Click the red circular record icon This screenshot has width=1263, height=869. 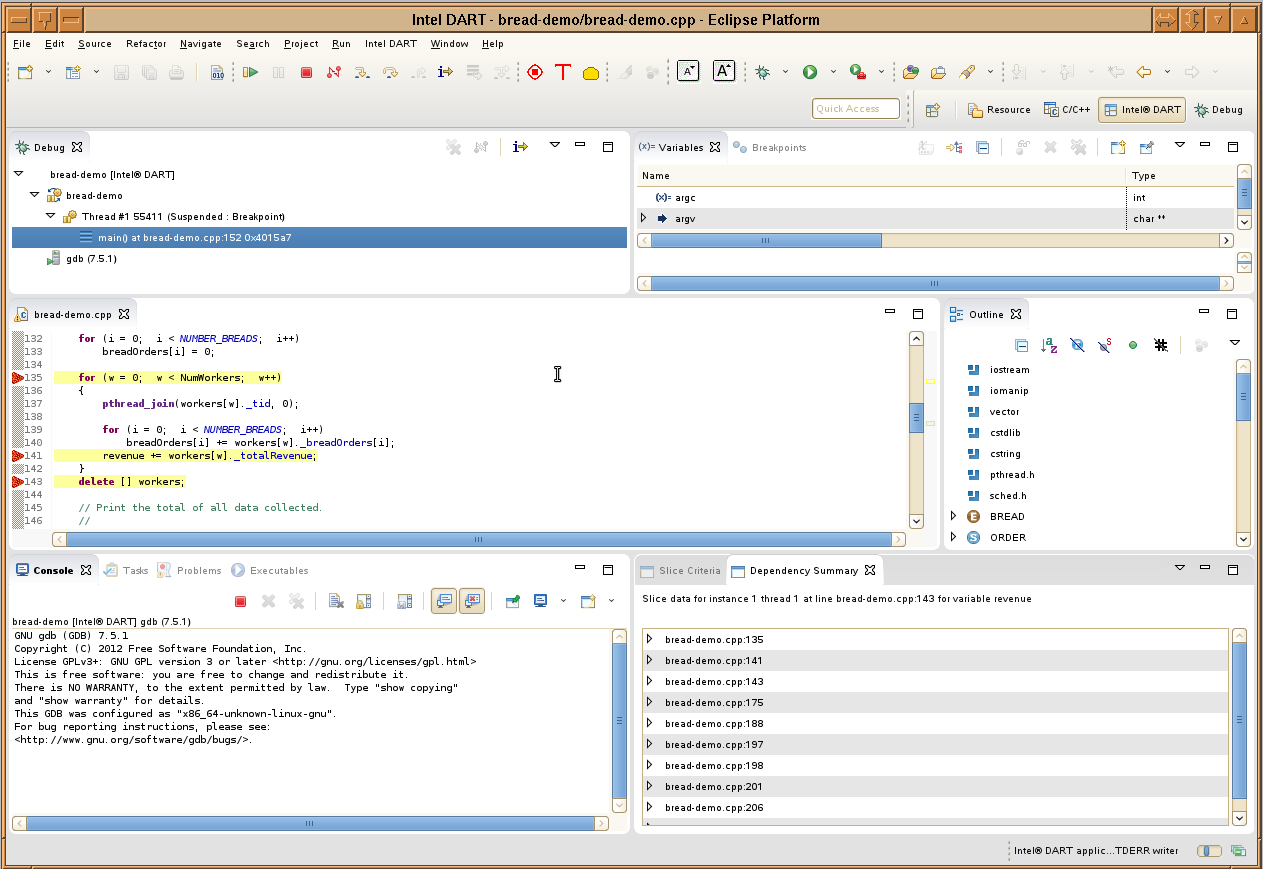[535, 72]
